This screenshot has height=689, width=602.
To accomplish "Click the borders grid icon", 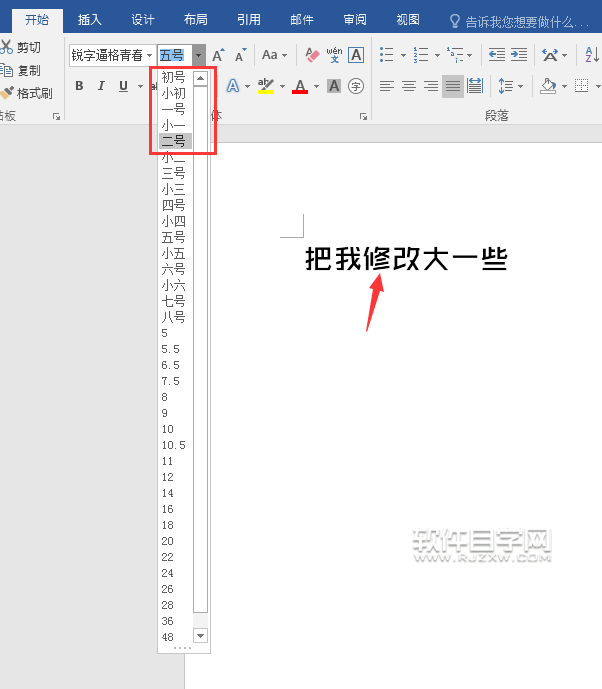I will pyautogui.click(x=581, y=86).
